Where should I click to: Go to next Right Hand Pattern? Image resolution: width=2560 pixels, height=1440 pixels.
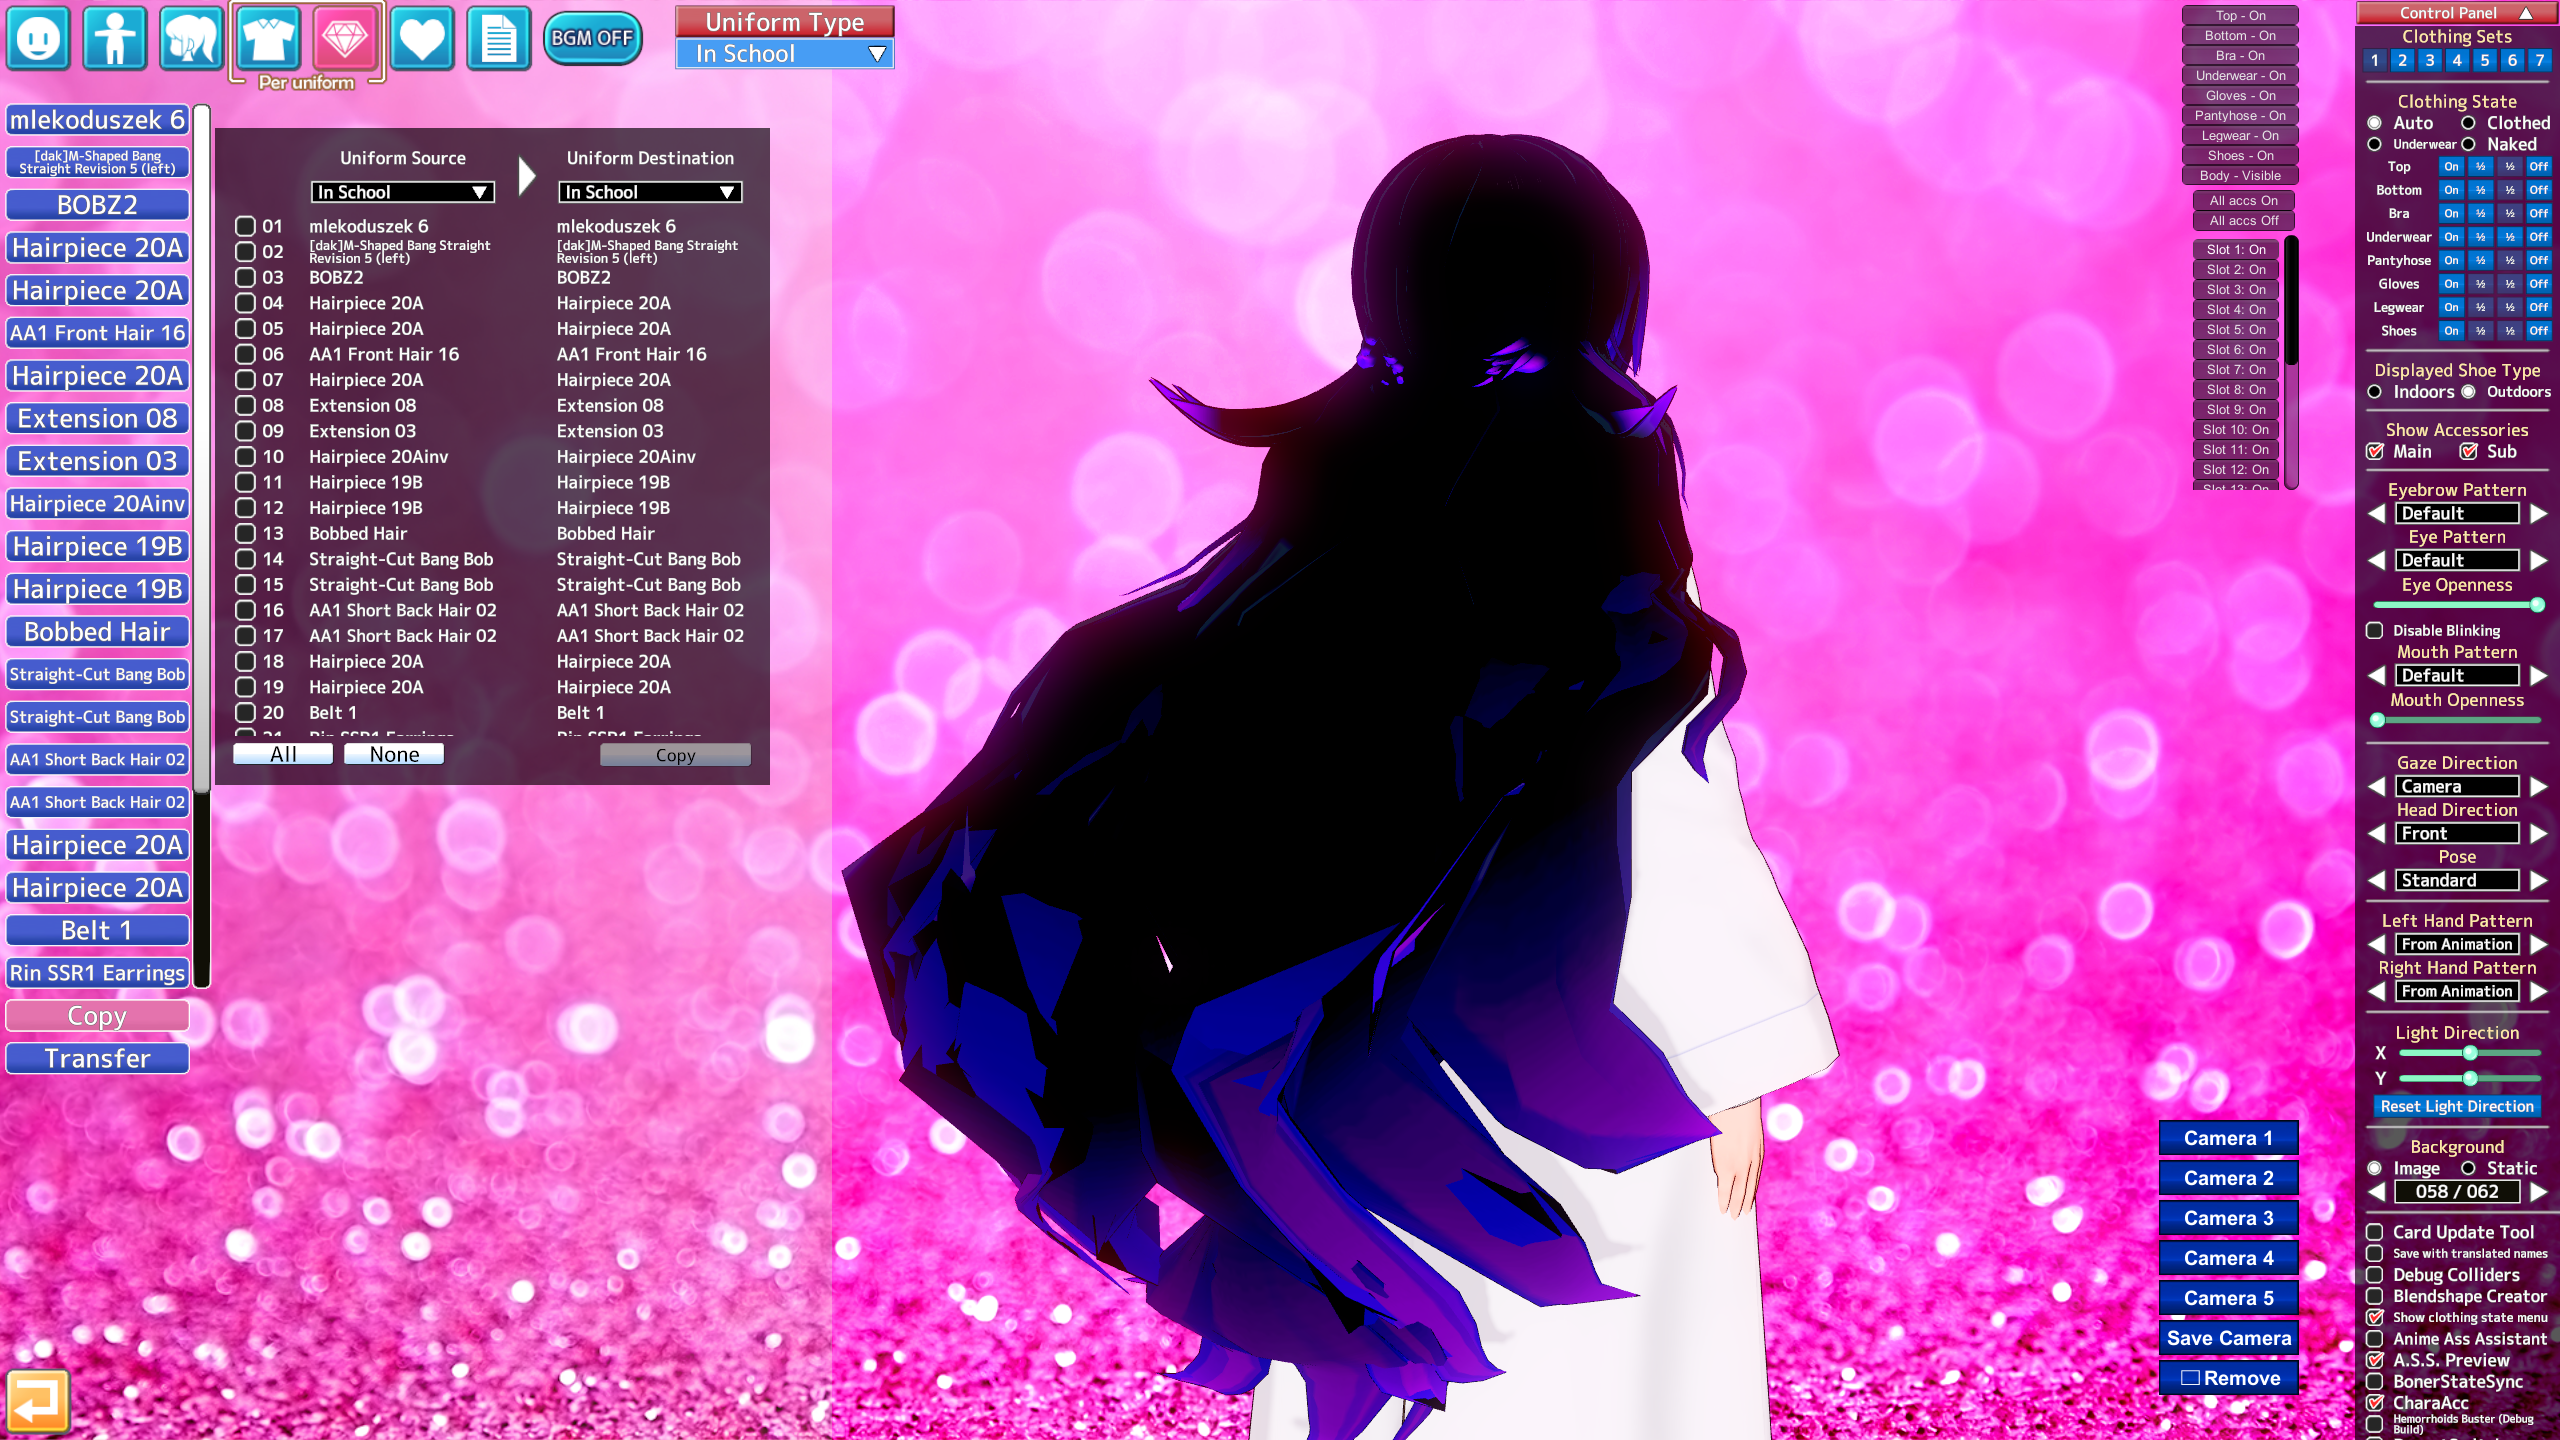tap(2538, 991)
